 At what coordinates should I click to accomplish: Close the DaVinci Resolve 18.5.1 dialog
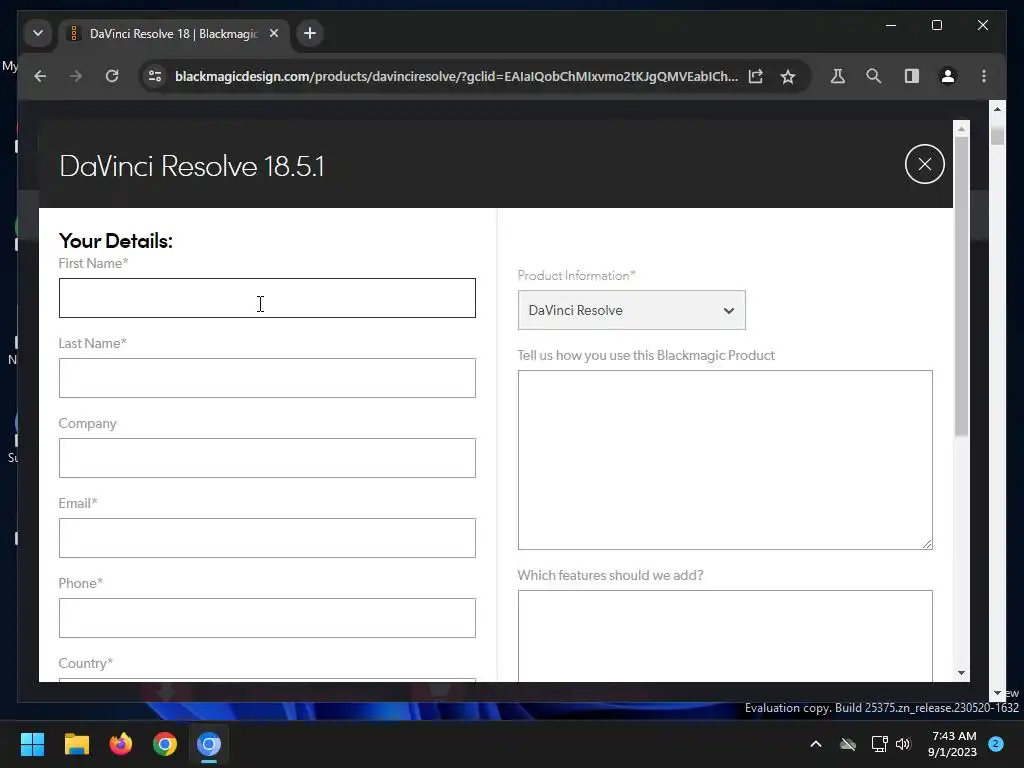pyautogui.click(x=924, y=164)
